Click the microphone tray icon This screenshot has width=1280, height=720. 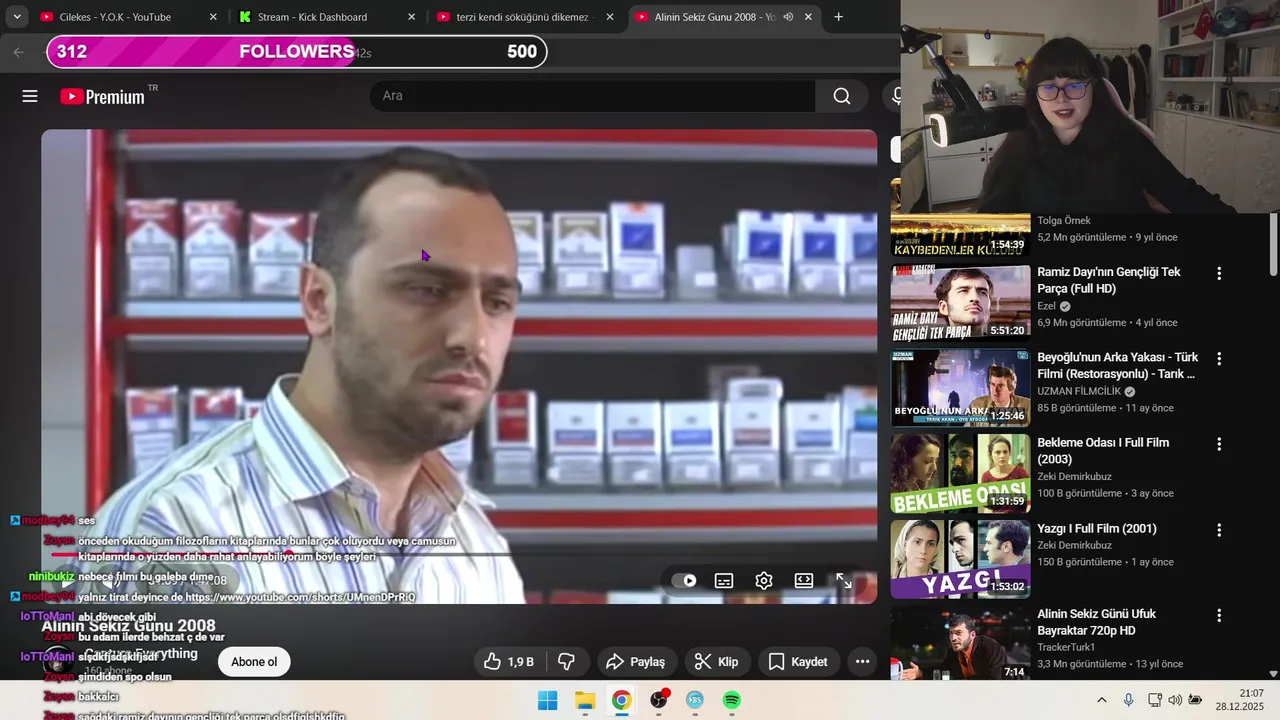coord(1128,700)
